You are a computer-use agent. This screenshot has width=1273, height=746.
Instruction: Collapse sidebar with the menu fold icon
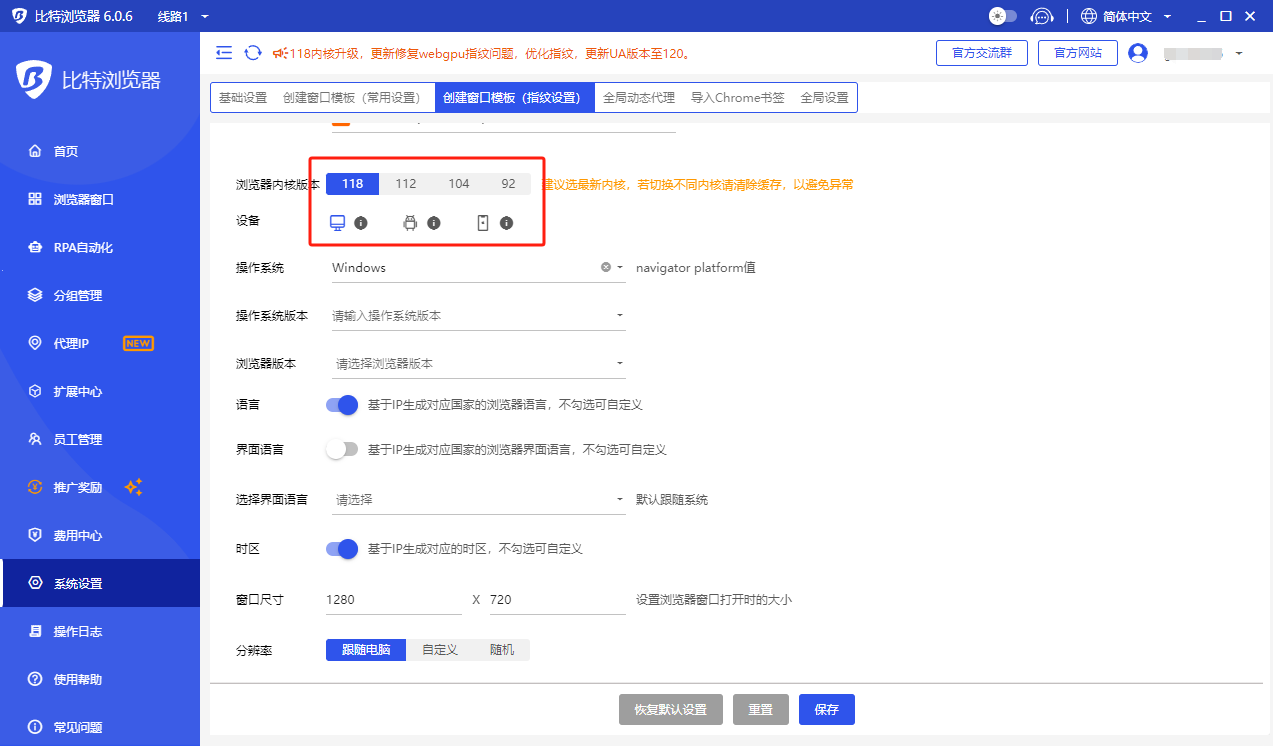[224, 53]
